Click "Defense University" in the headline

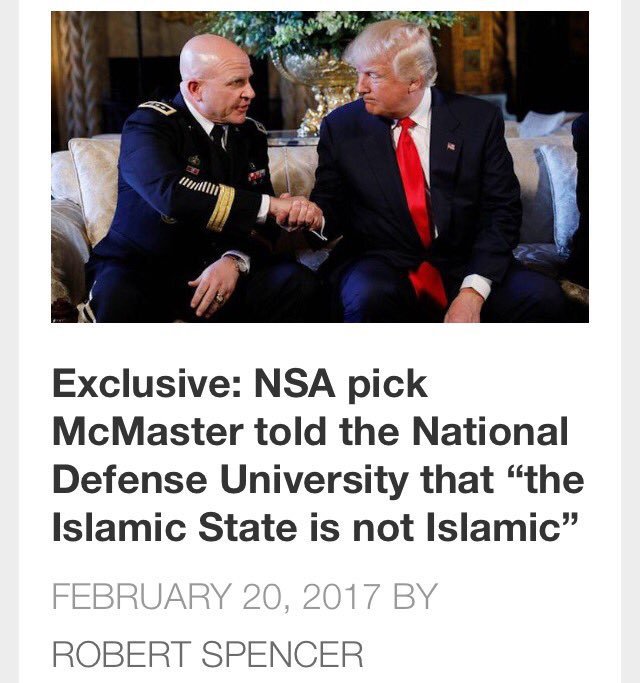coord(230,480)
